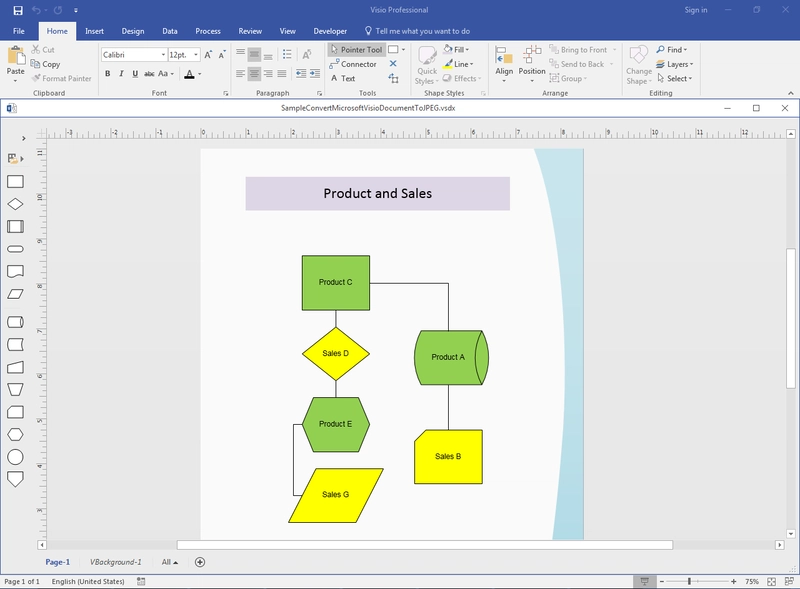Pick the diamond shape in left stencil

click(15, 204)
